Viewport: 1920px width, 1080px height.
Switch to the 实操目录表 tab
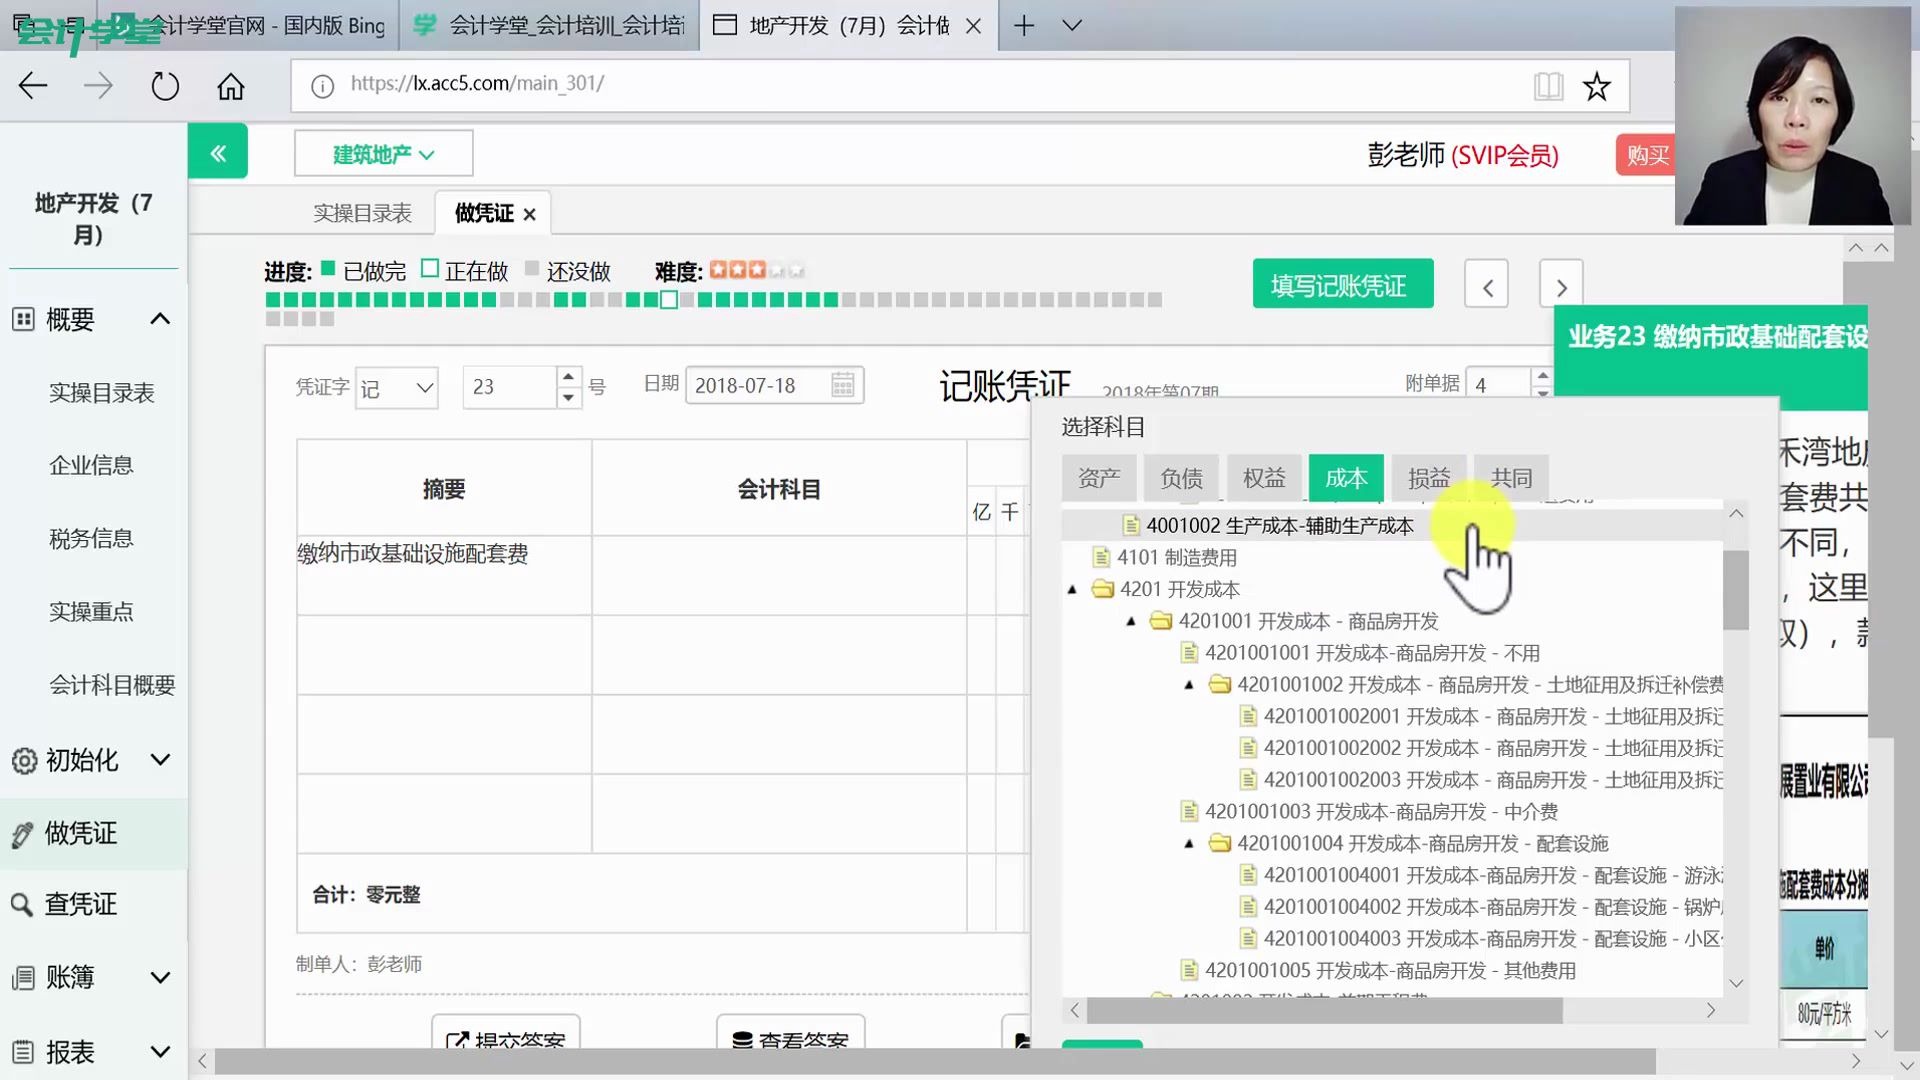(363, 212)
